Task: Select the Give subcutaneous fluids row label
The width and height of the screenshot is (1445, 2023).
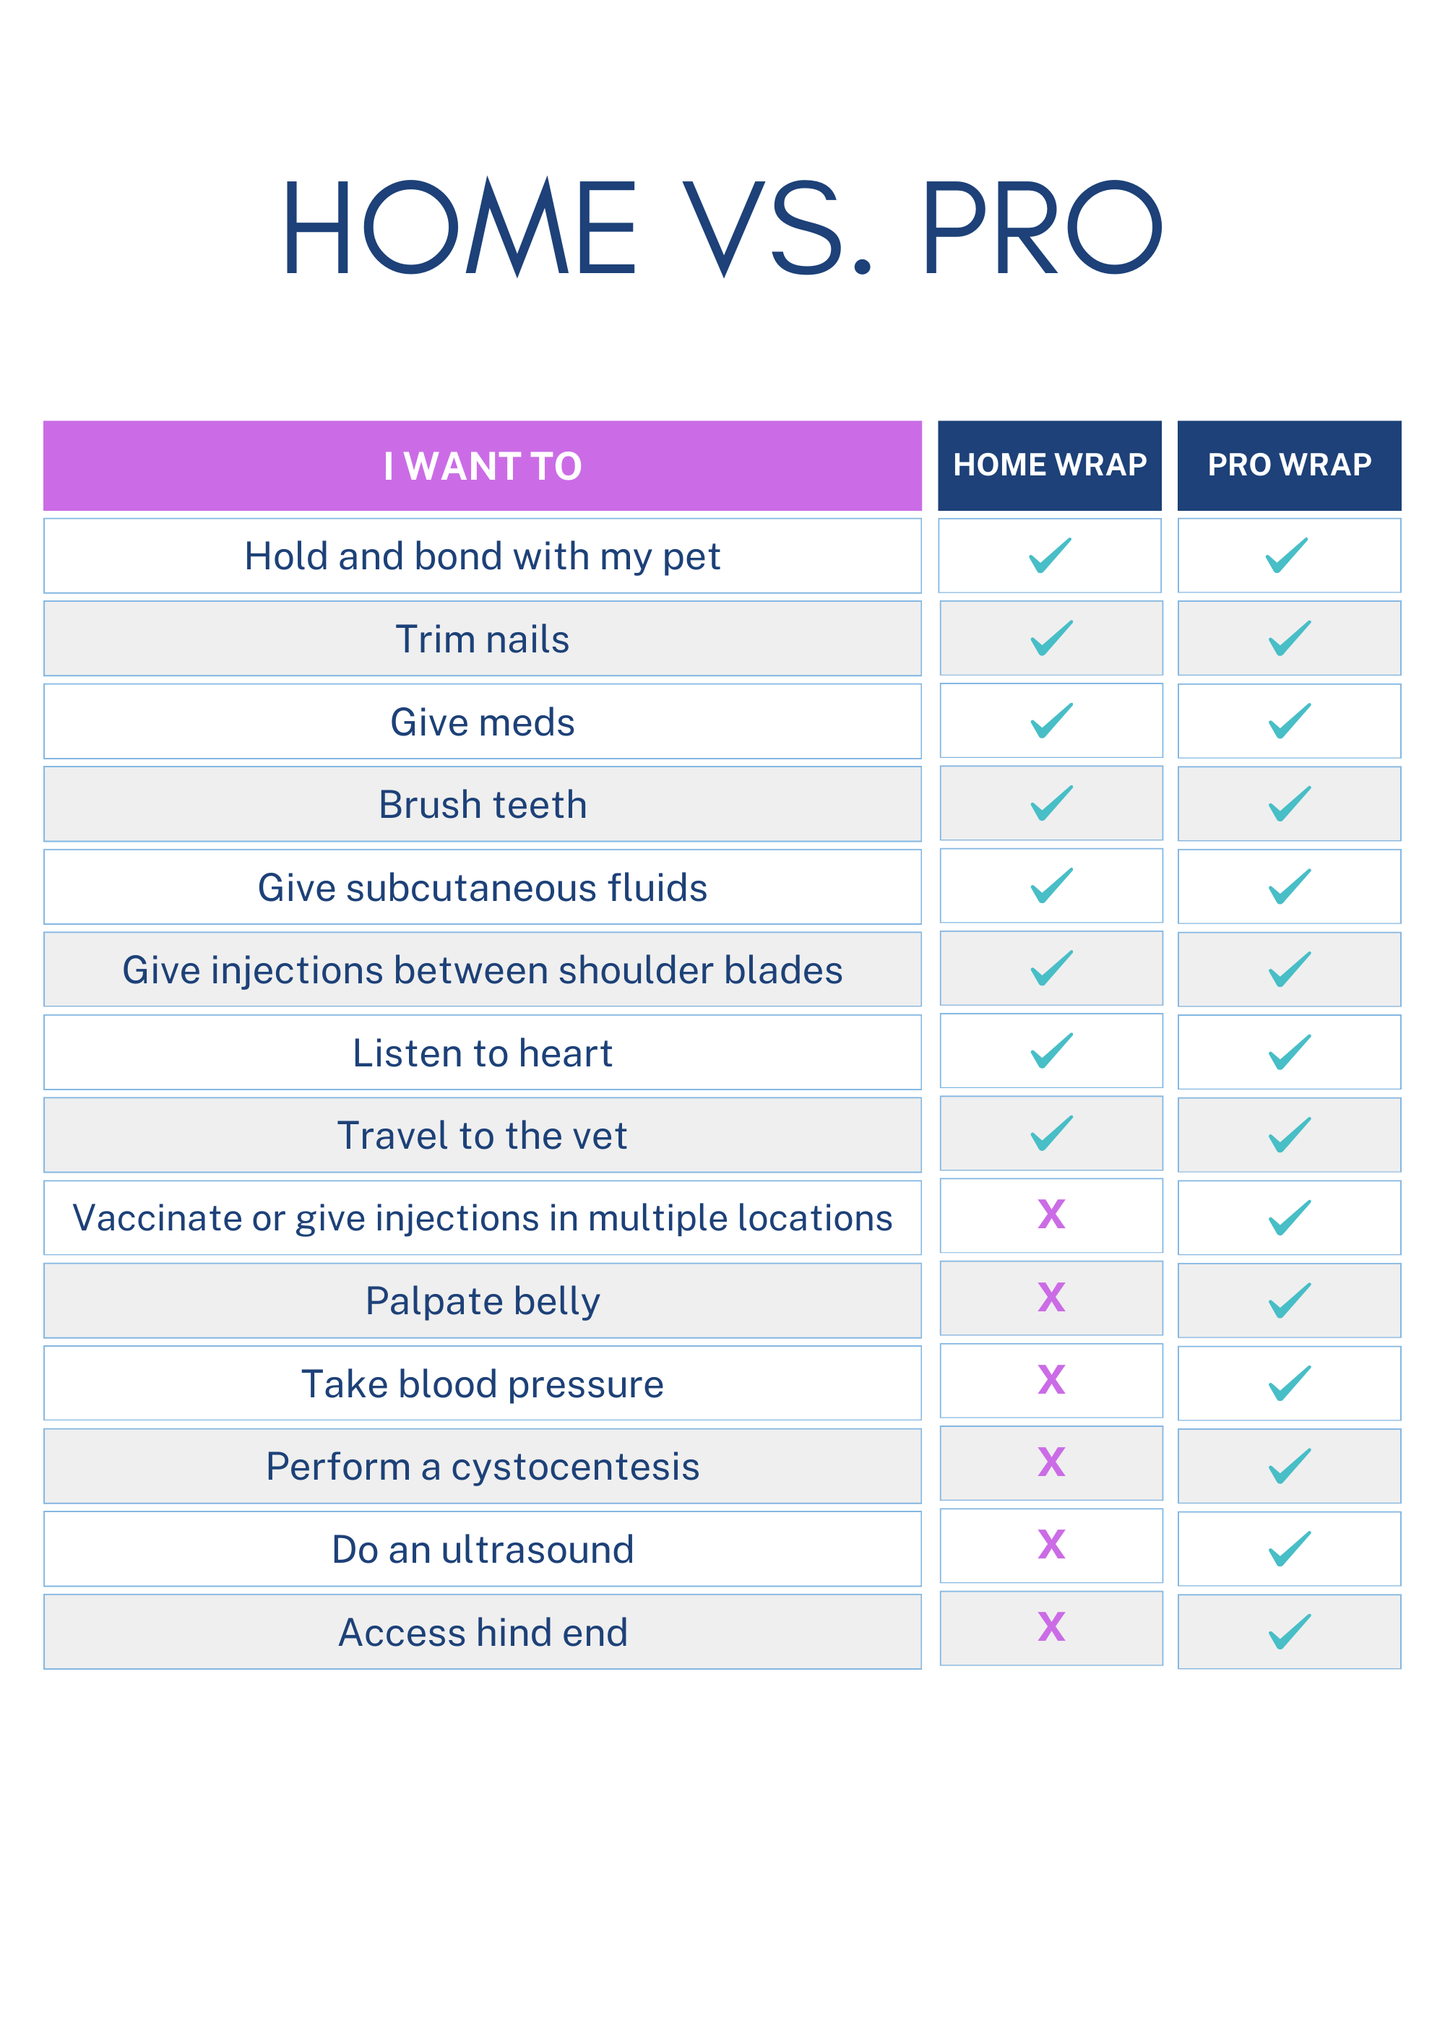Action: point(482,888)
